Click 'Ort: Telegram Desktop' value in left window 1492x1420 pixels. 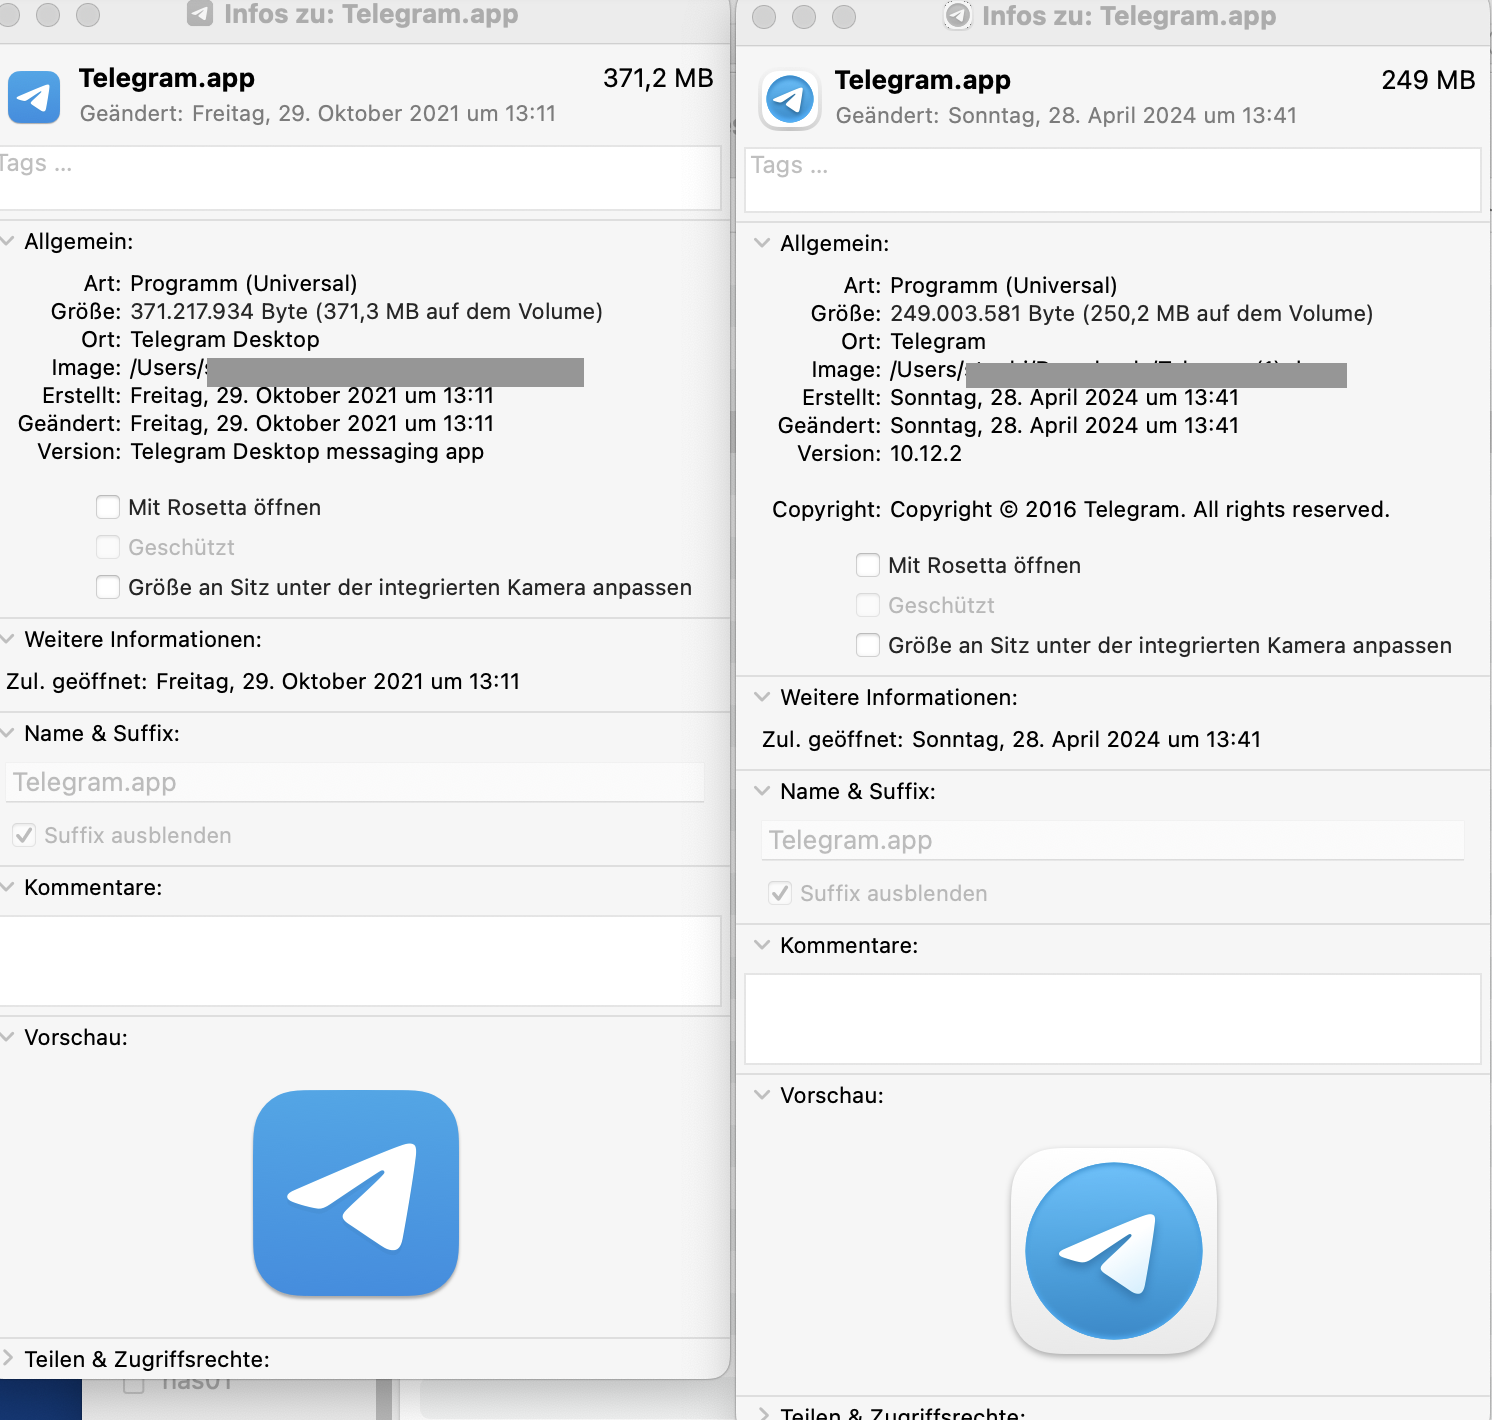[x=225, y=340]
